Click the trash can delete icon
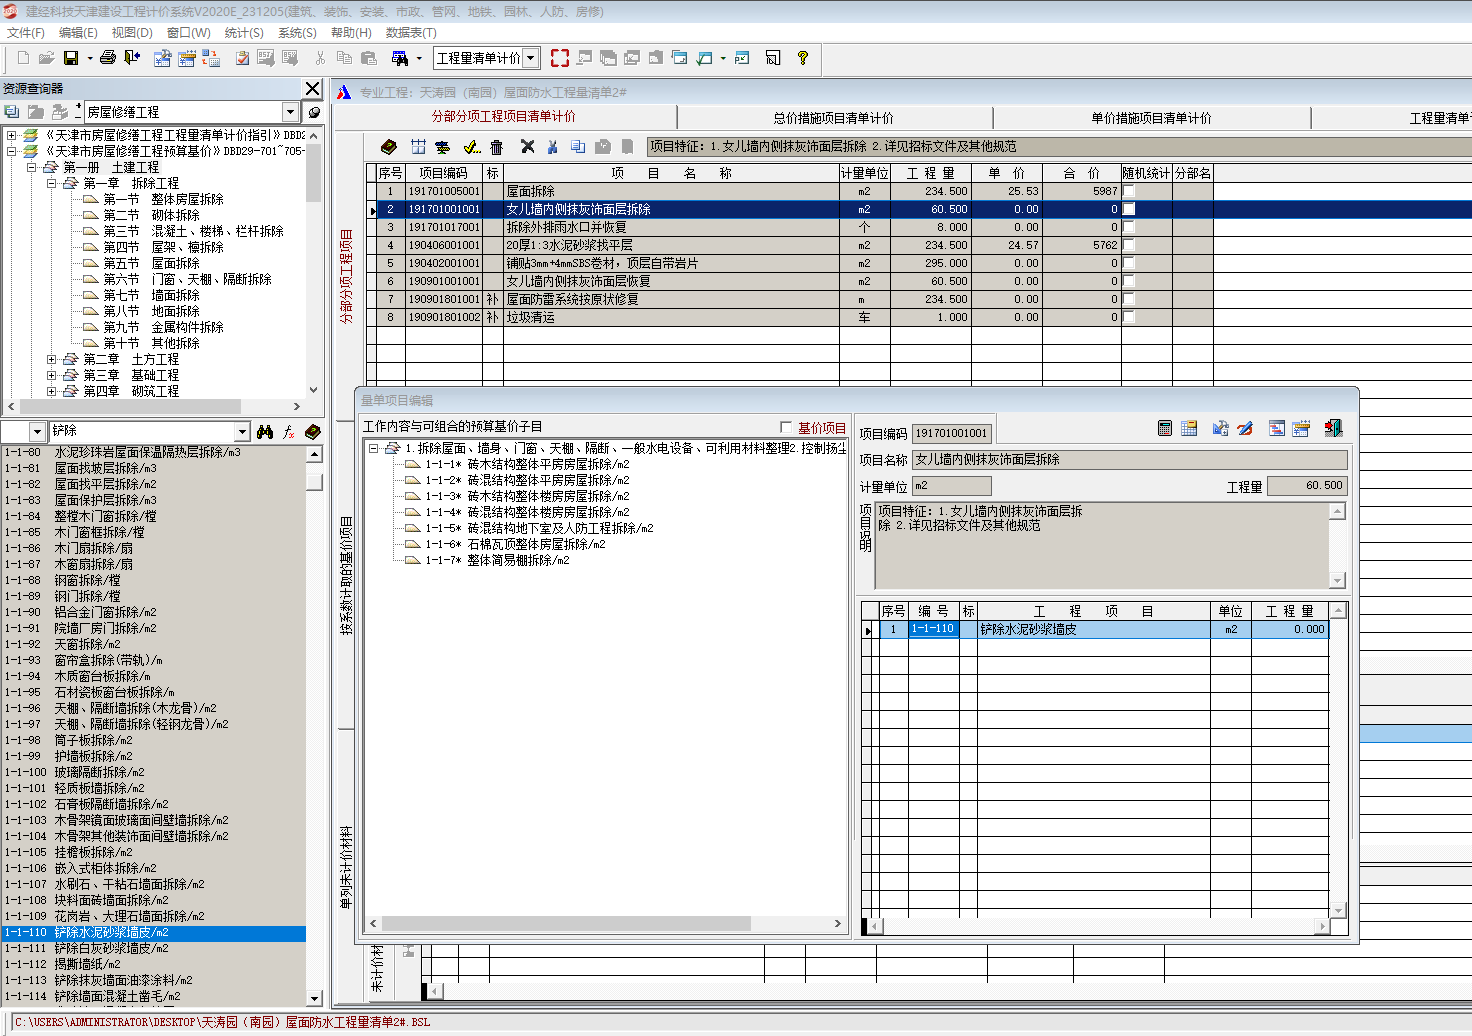 point(496,147)
